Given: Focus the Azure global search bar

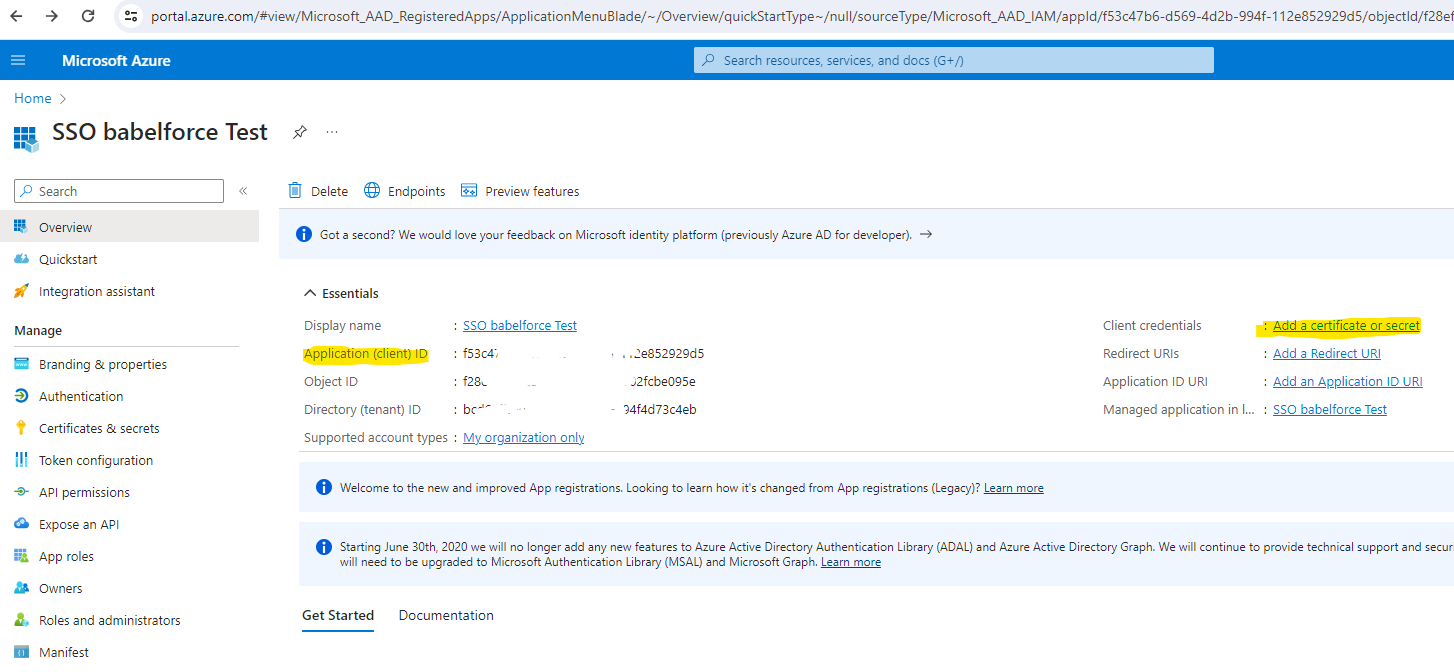Looking at the screenshot, I should point(954,60).
